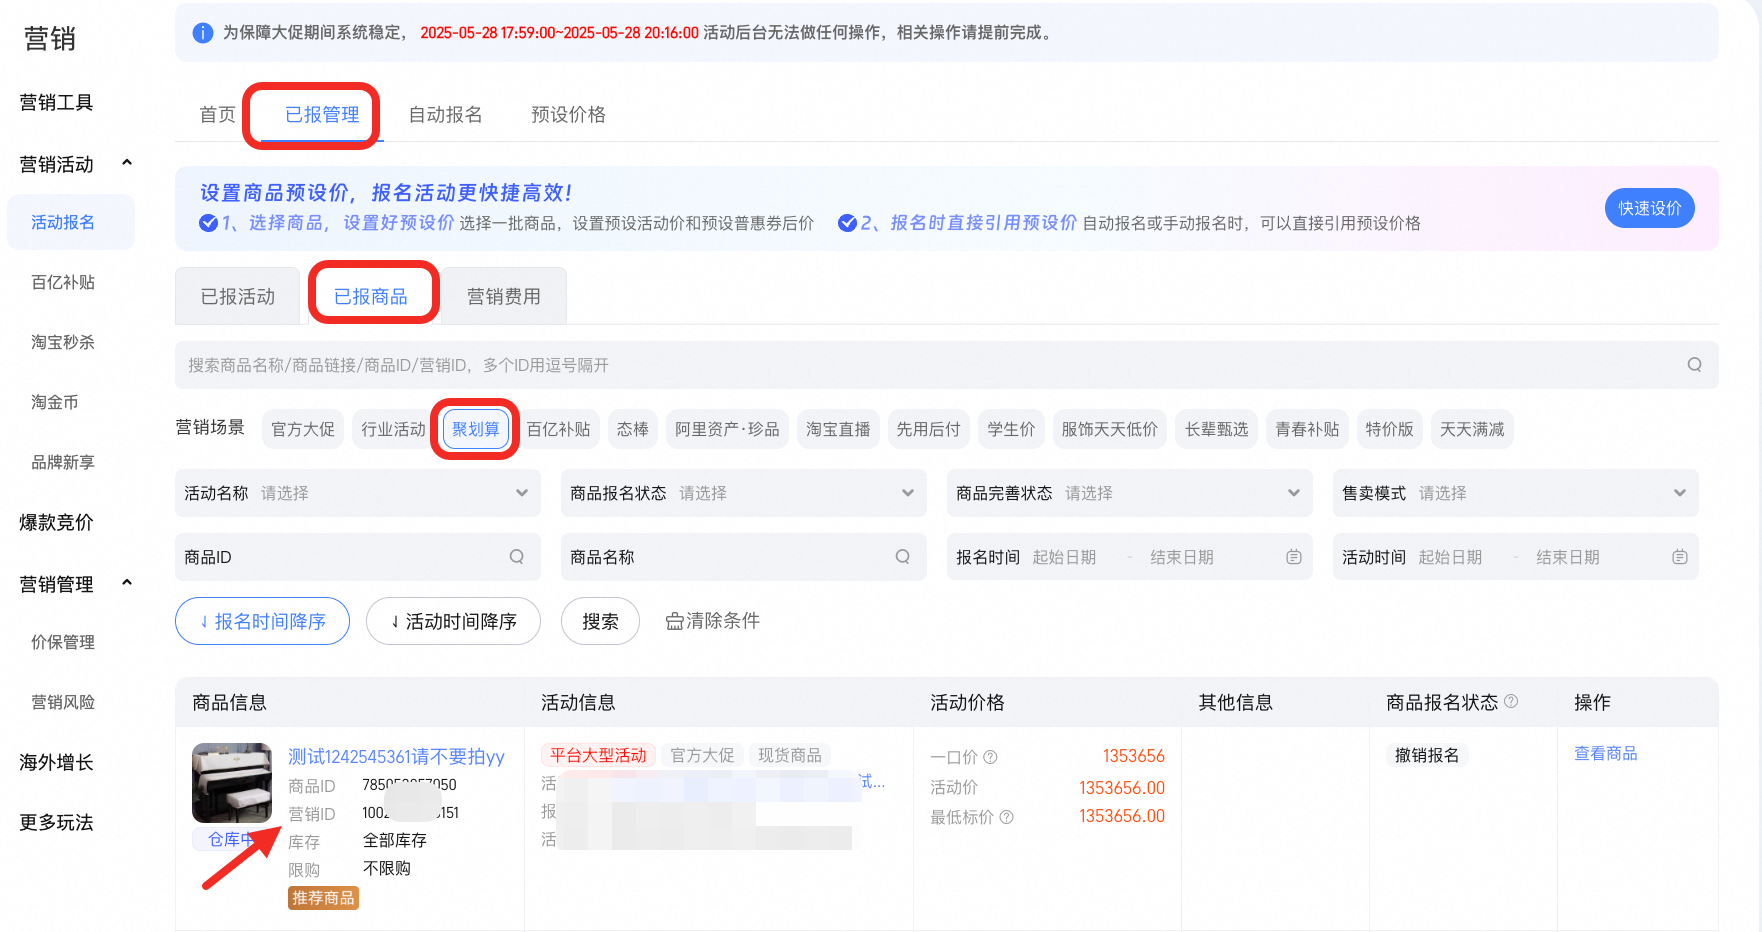Switch to the 自动报名 tab
Viewport: 1762px width, 932px height.
(445, 115)
